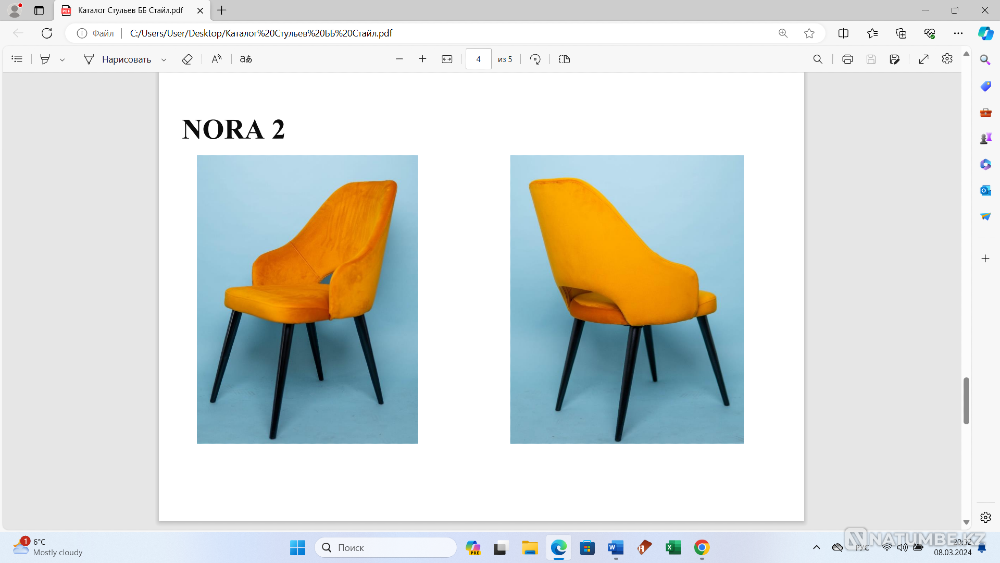Toggle page view layout button
The height and width of the screenshot is (563, 1000).
564,59
